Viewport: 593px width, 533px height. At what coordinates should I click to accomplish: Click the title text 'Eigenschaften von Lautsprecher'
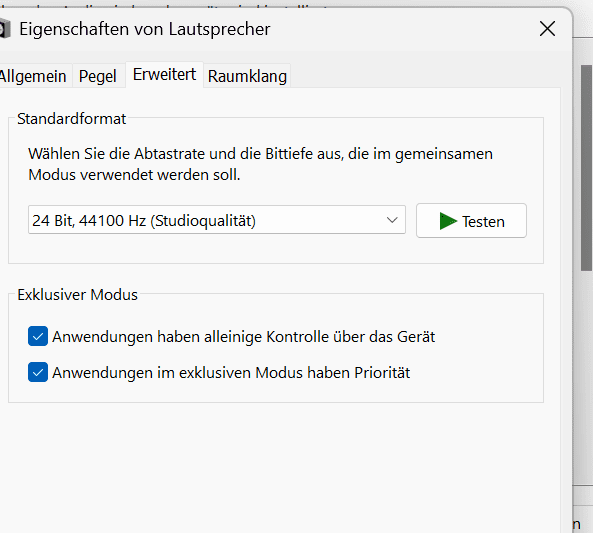coord(145,29)
